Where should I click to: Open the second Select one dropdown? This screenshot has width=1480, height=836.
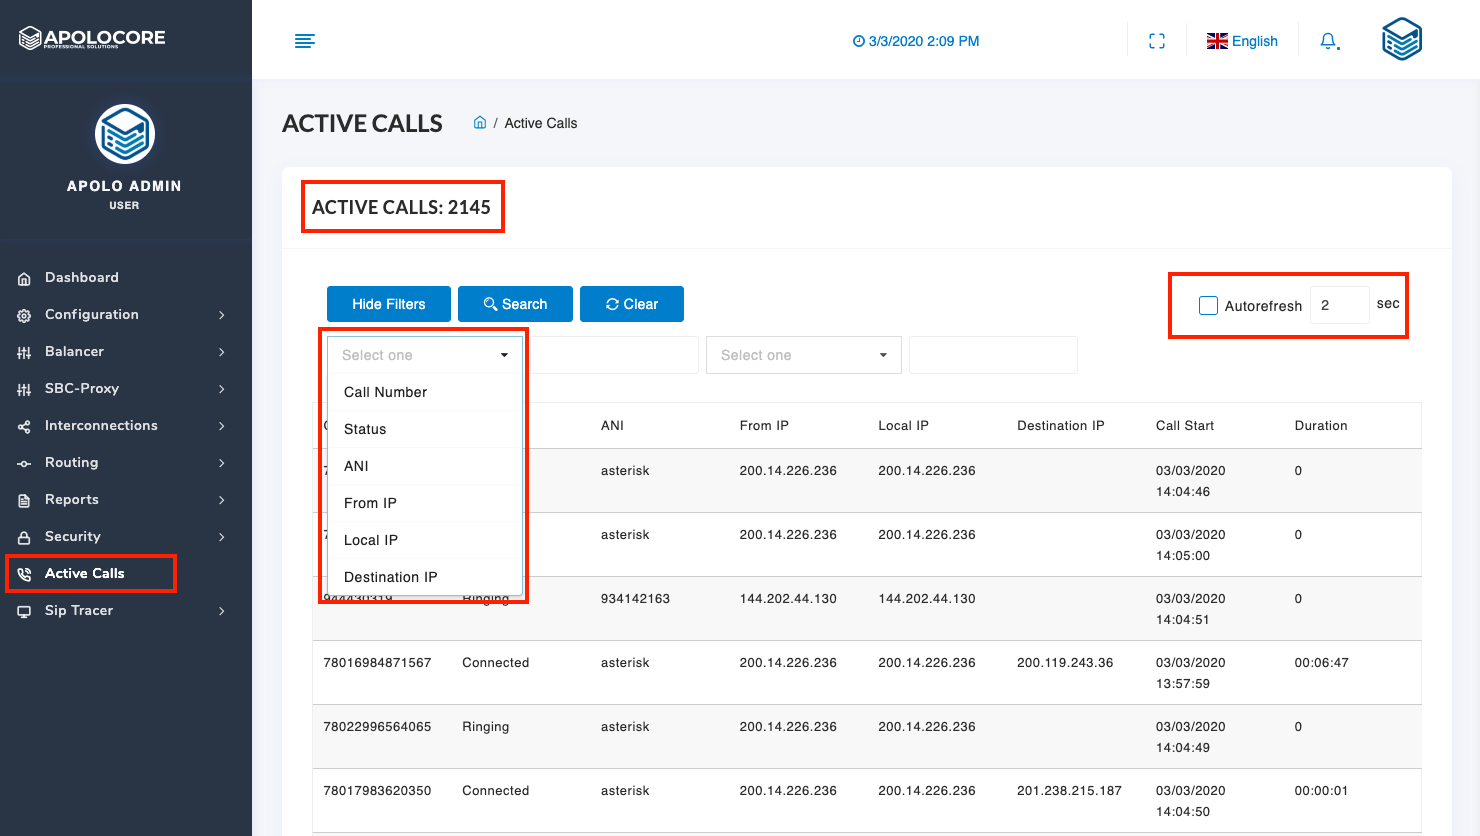click(803, 355)
